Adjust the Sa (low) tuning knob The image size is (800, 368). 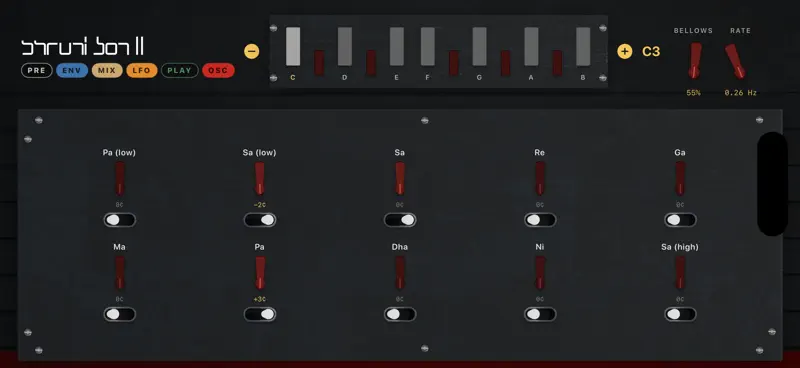click(260, 179)
